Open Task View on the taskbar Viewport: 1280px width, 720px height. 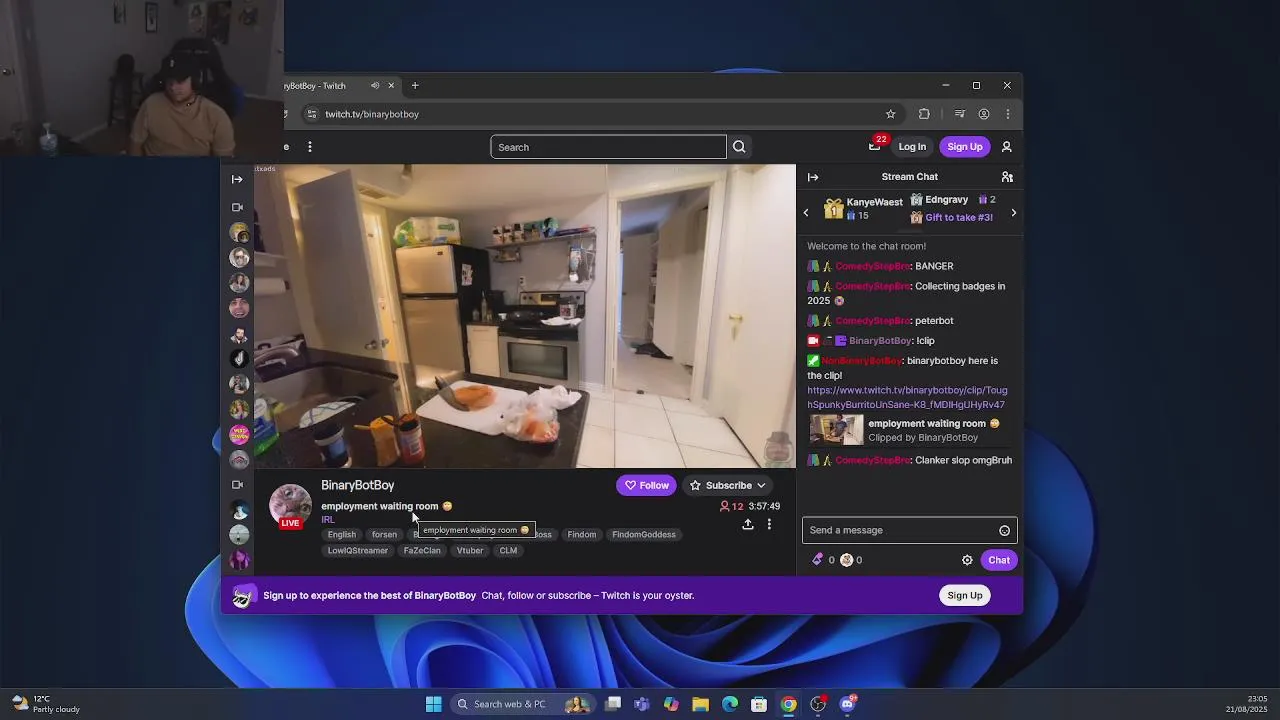(x=613, y=704)
